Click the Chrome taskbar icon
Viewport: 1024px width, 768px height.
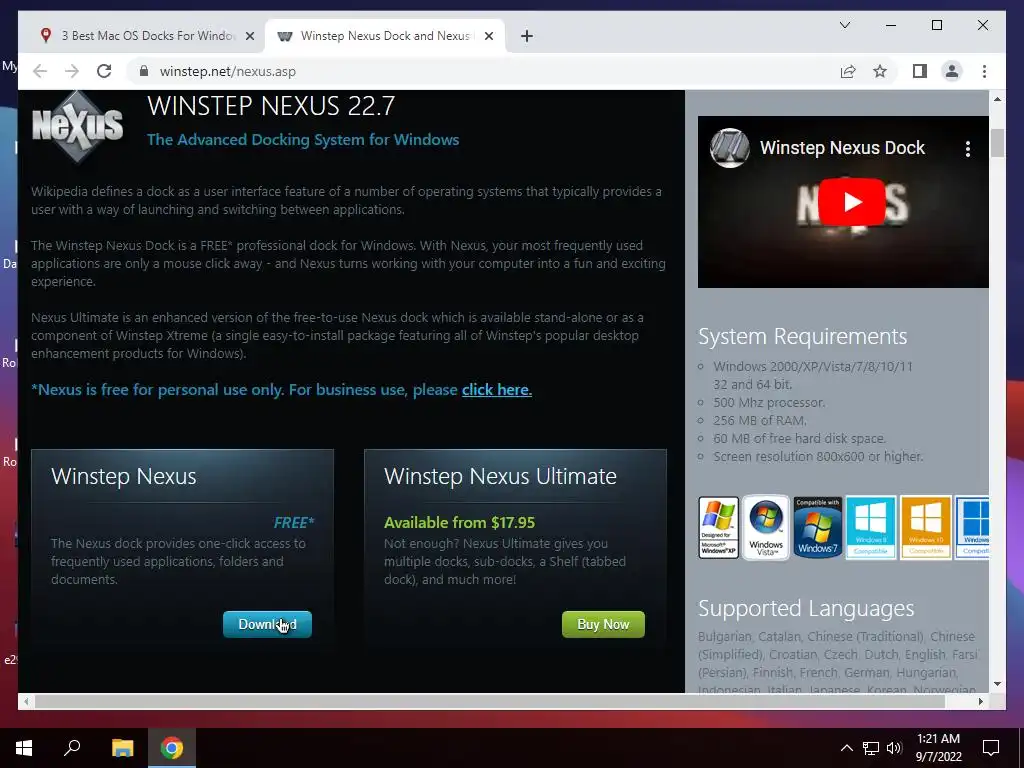[172, 748]
